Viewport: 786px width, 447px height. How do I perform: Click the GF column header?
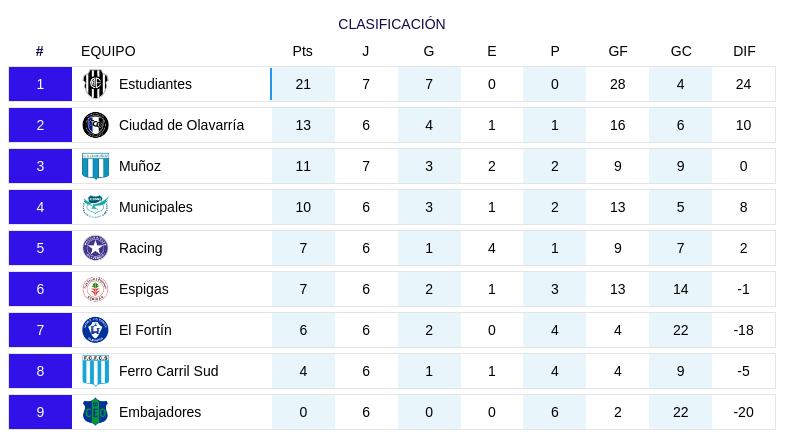point(618,51)
